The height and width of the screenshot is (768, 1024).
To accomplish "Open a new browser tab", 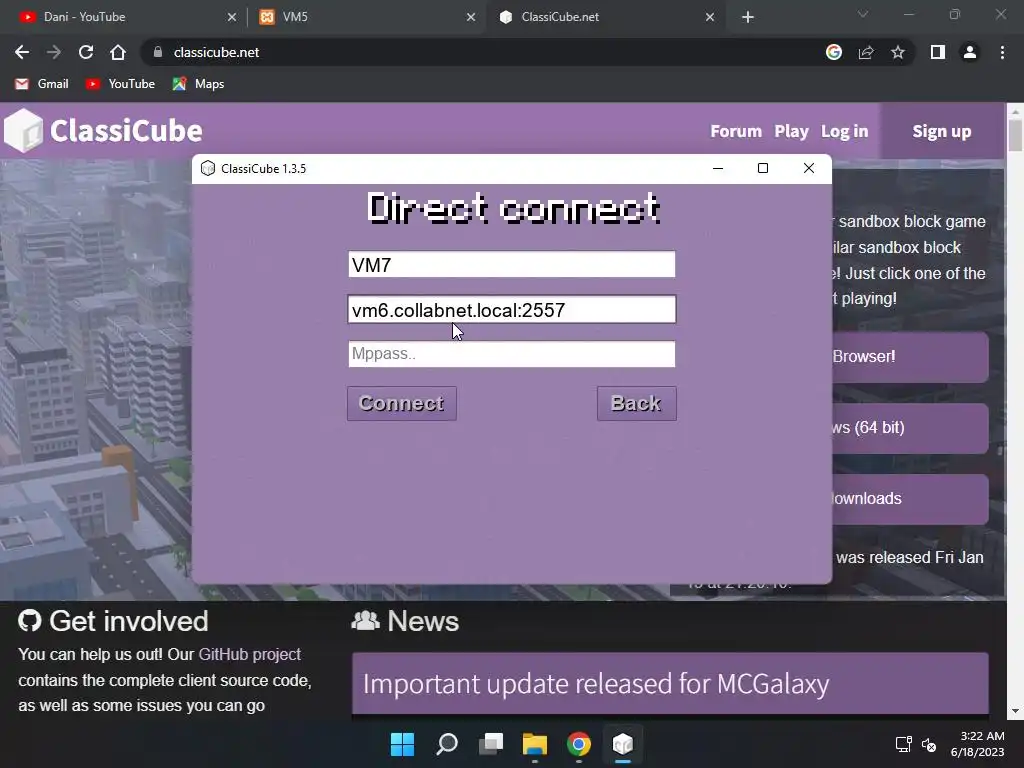I will click(748, 17).
